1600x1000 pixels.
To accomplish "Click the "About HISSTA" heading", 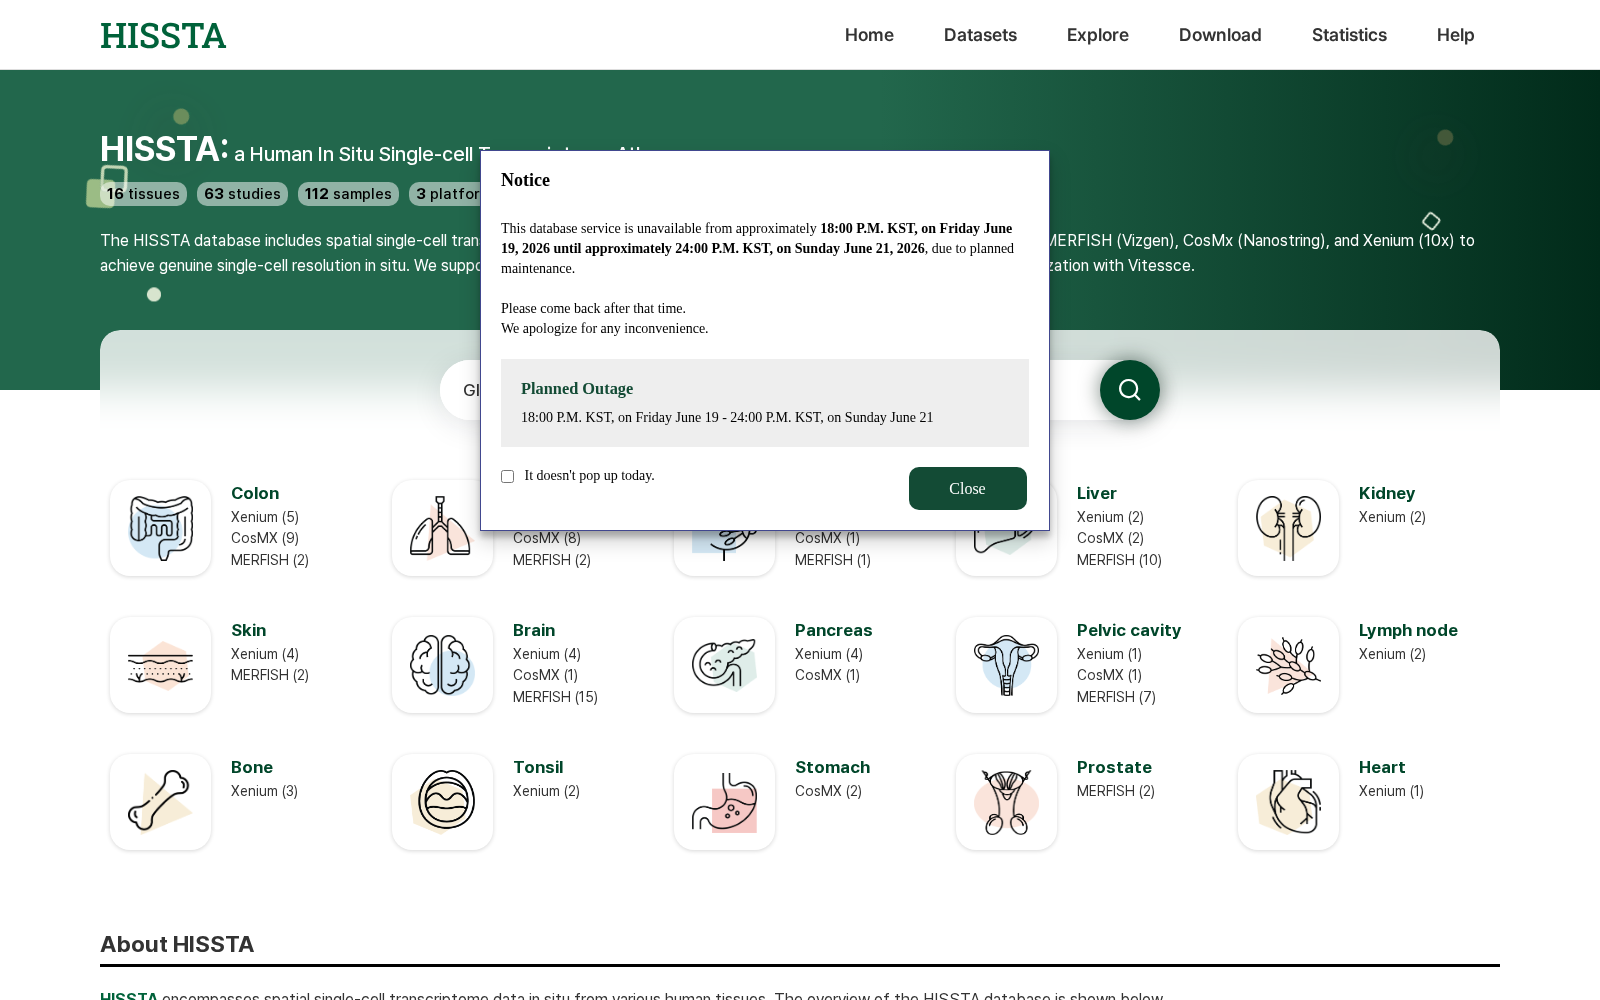I will 177,945.
